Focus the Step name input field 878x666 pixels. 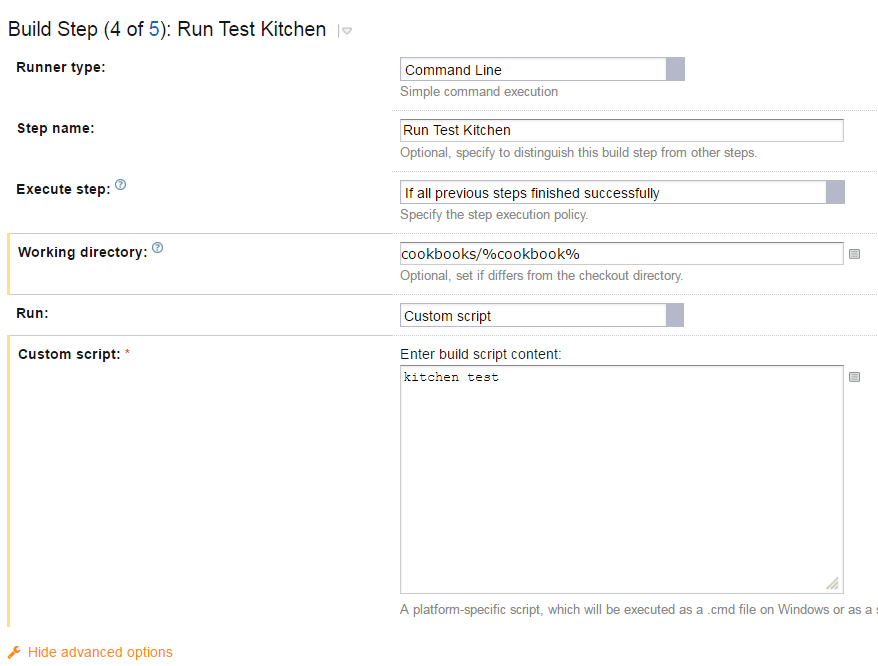pyautogui.click(x=622, y=131)
